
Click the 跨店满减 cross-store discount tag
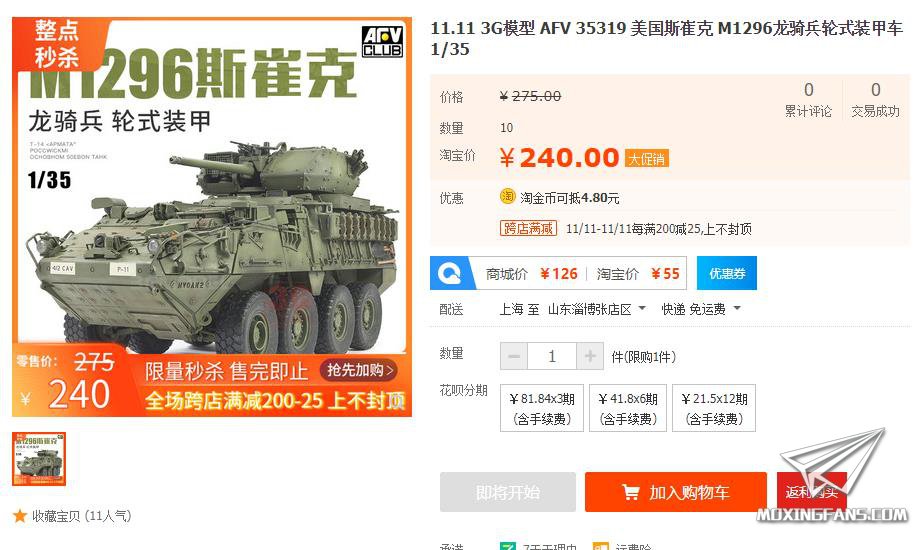528,228
